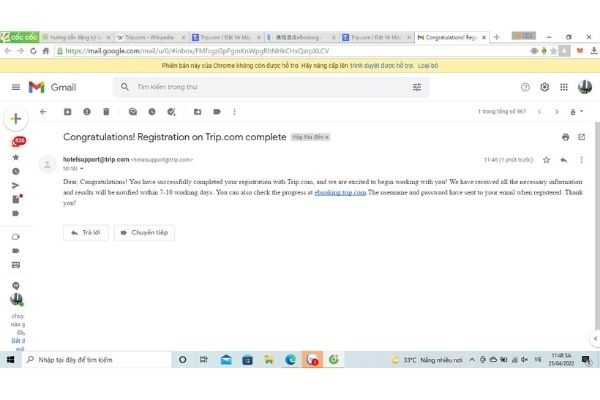This screenshot has height=400, width=600.
Task: Click the reply arrow icon beside the star
Action: tap(564, 159)
